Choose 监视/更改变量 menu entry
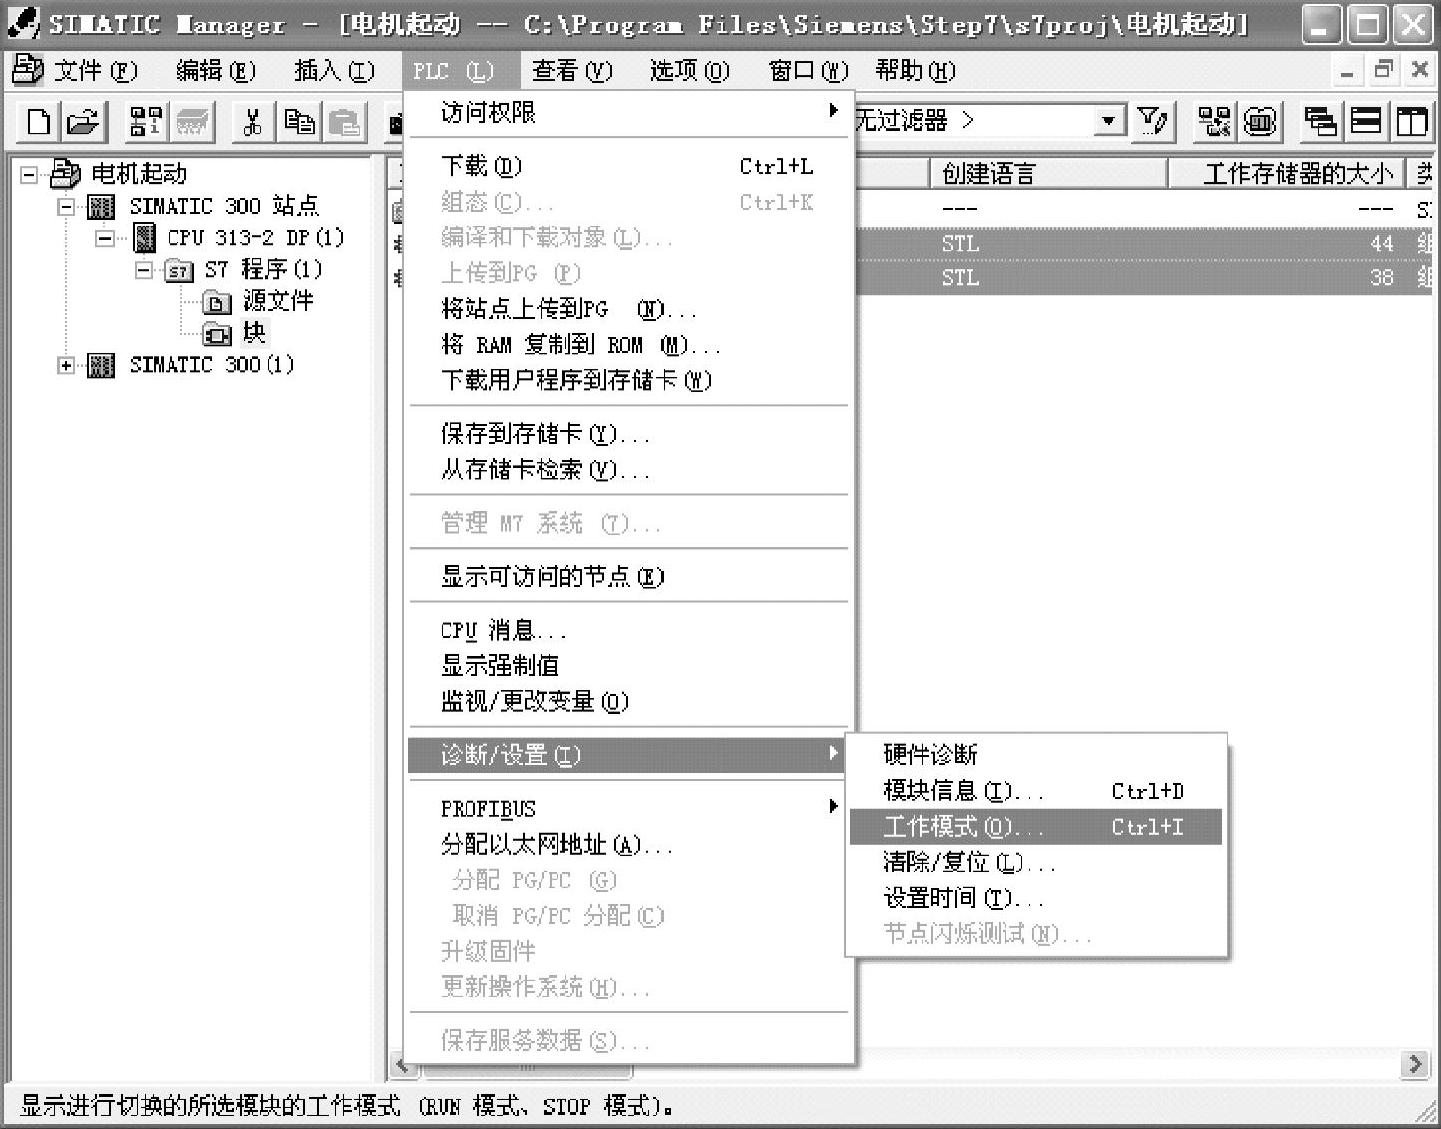 point(628,702)
